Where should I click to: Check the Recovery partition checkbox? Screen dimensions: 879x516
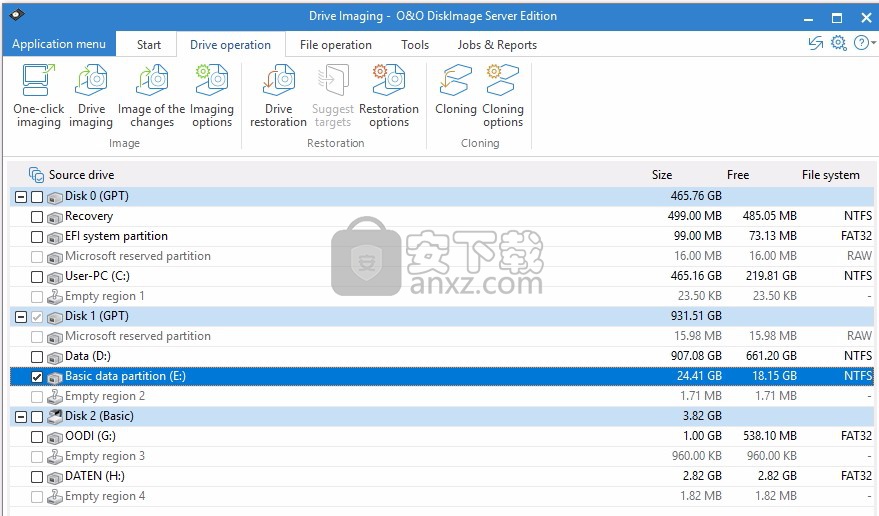pos(37,217)
